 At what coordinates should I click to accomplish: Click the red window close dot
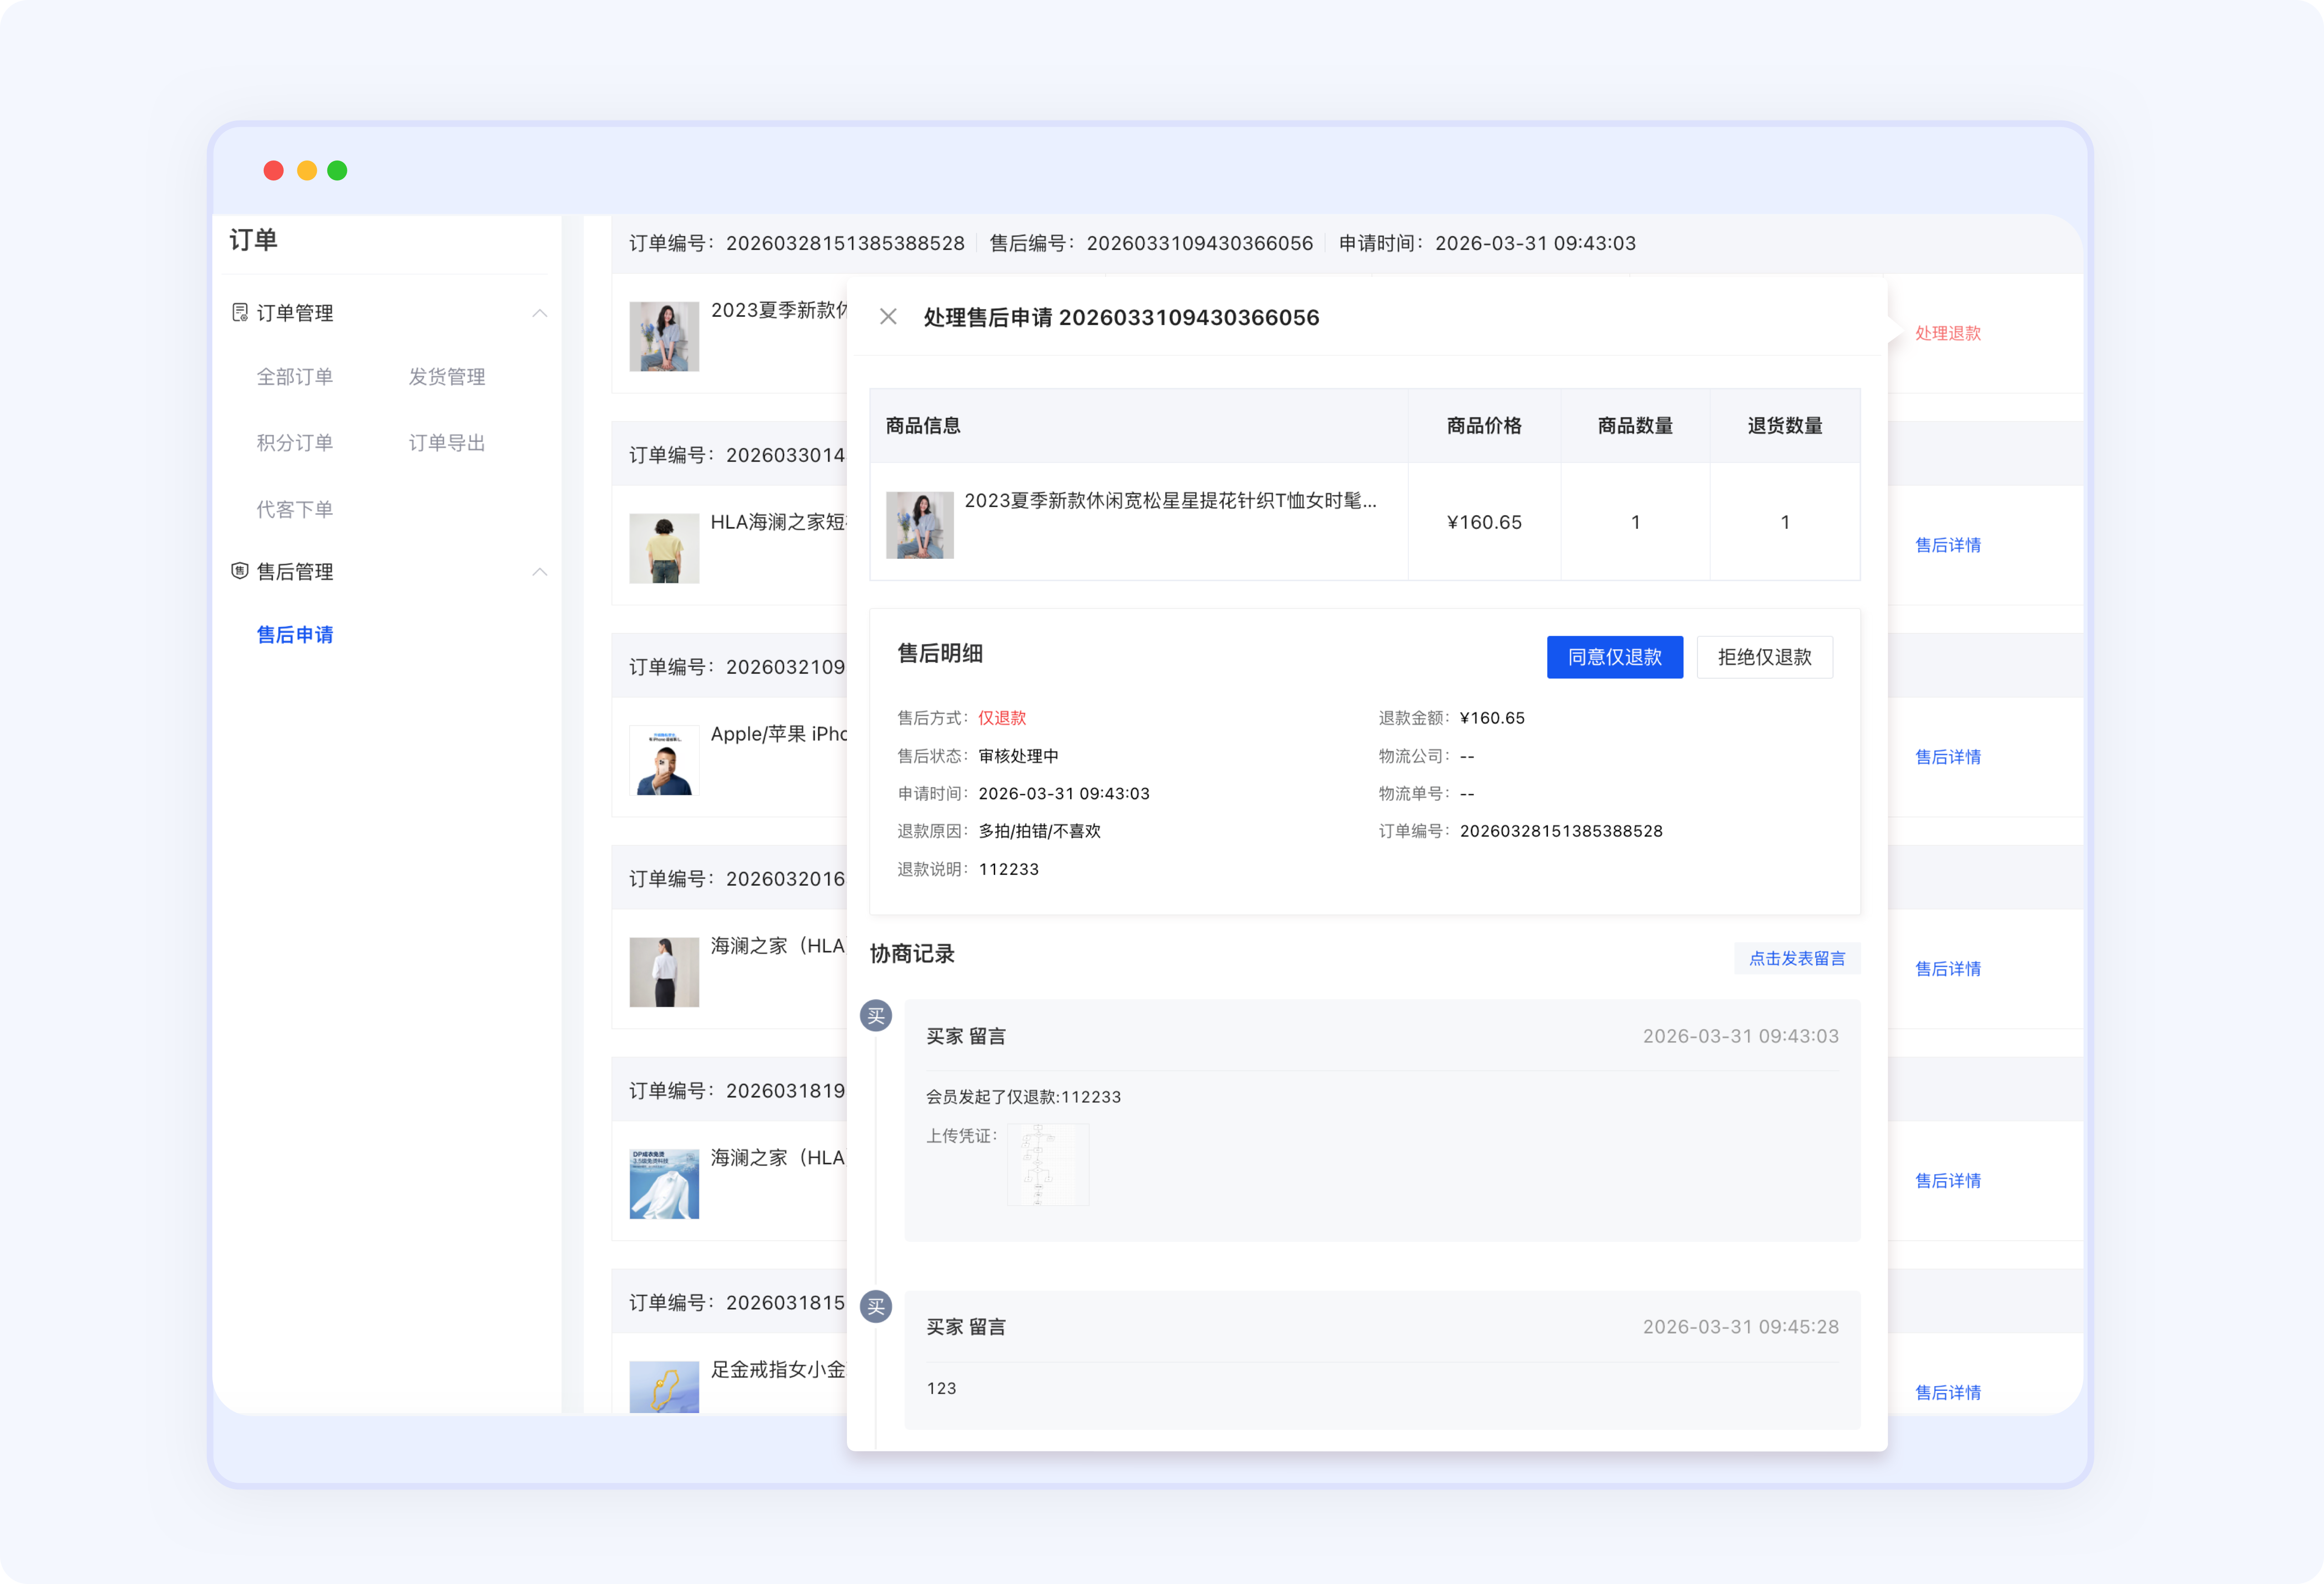click(273, 171)
